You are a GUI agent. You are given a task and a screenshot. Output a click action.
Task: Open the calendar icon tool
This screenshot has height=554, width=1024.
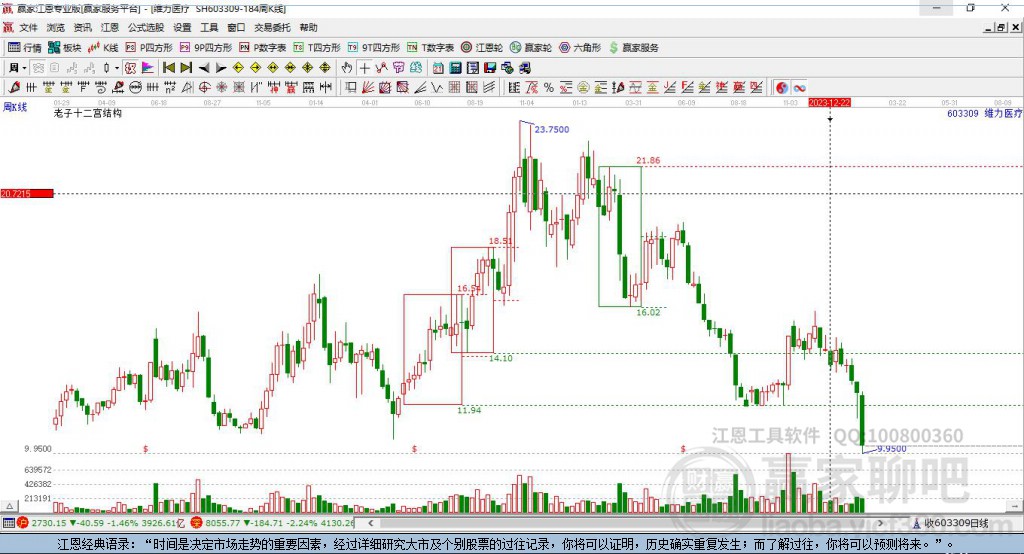pyautogui.click(x=438, y=68)
